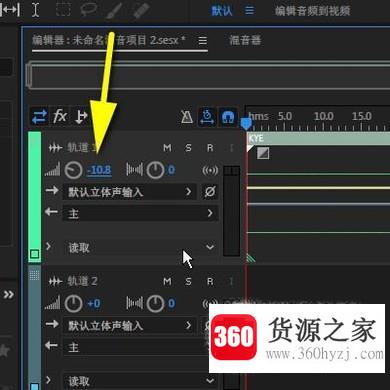Image resolution: width=390 pixels, height=390 pixels.
Task: Click the playhead marker on ruler
Action: pos(246,123)
